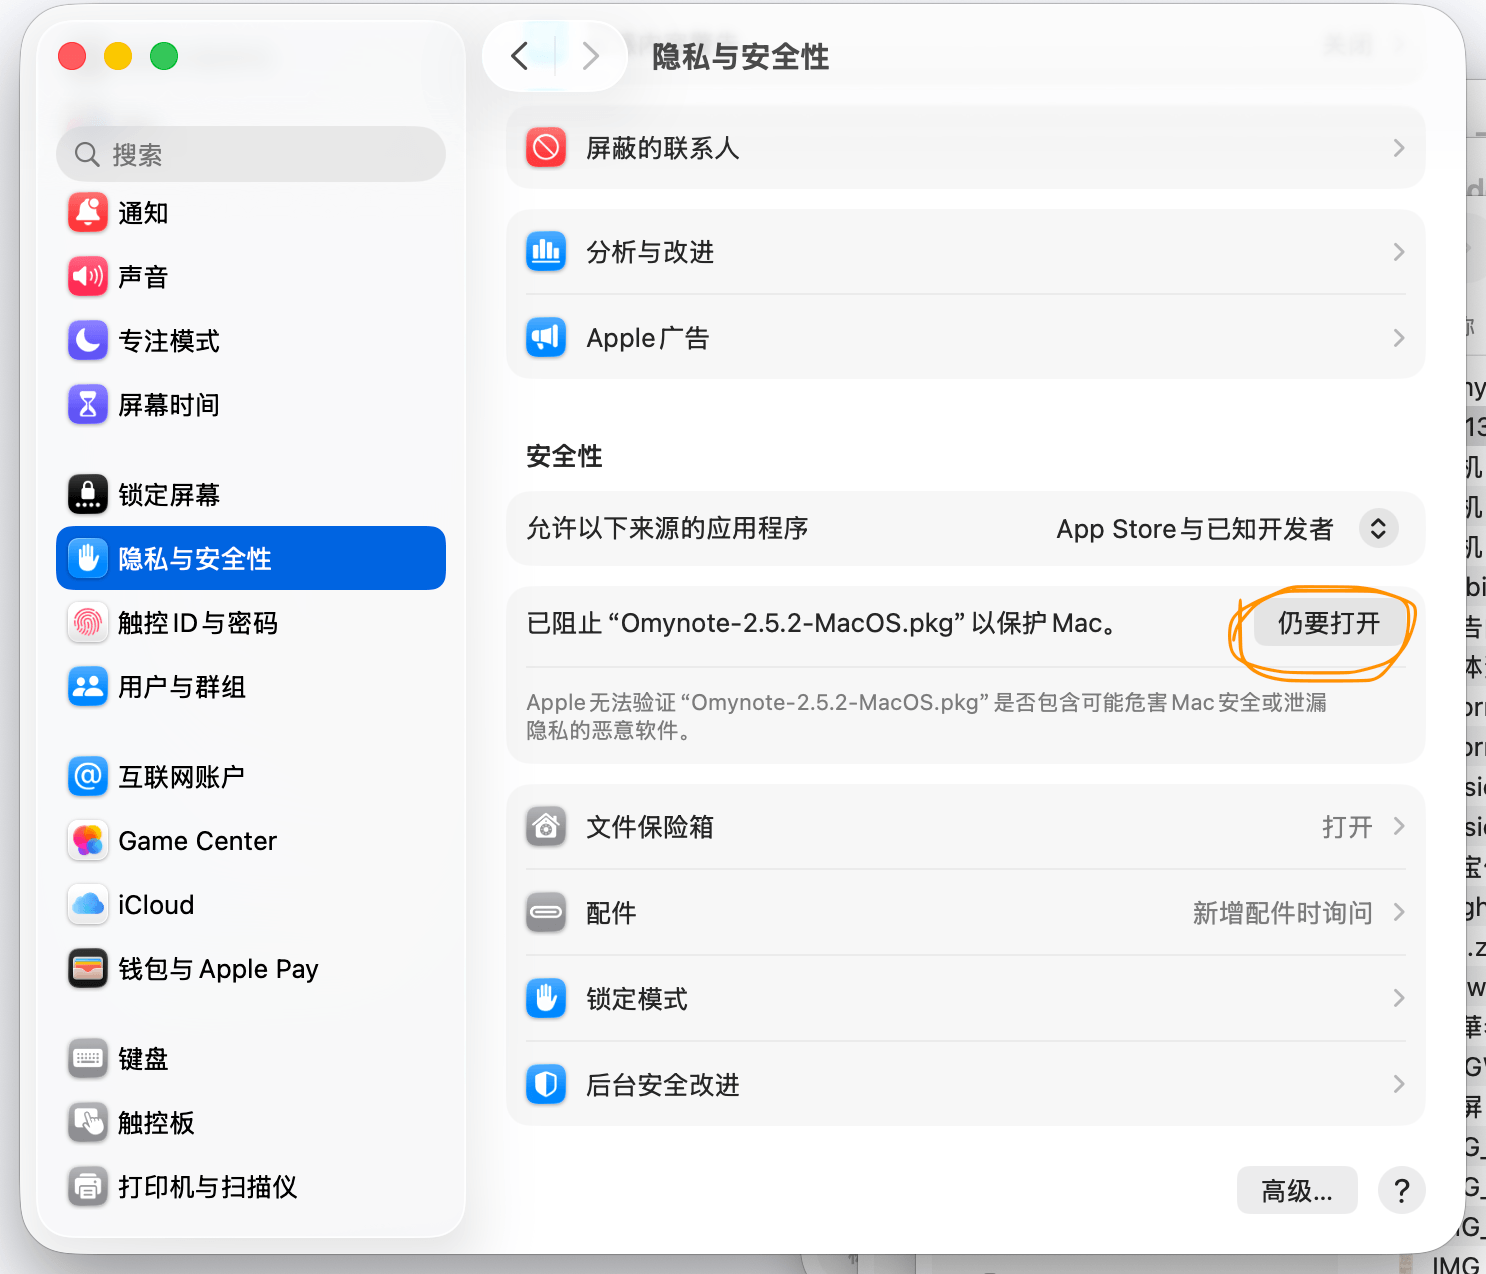Select 隐私与安全性 in the sidebar

click(251, 559)
